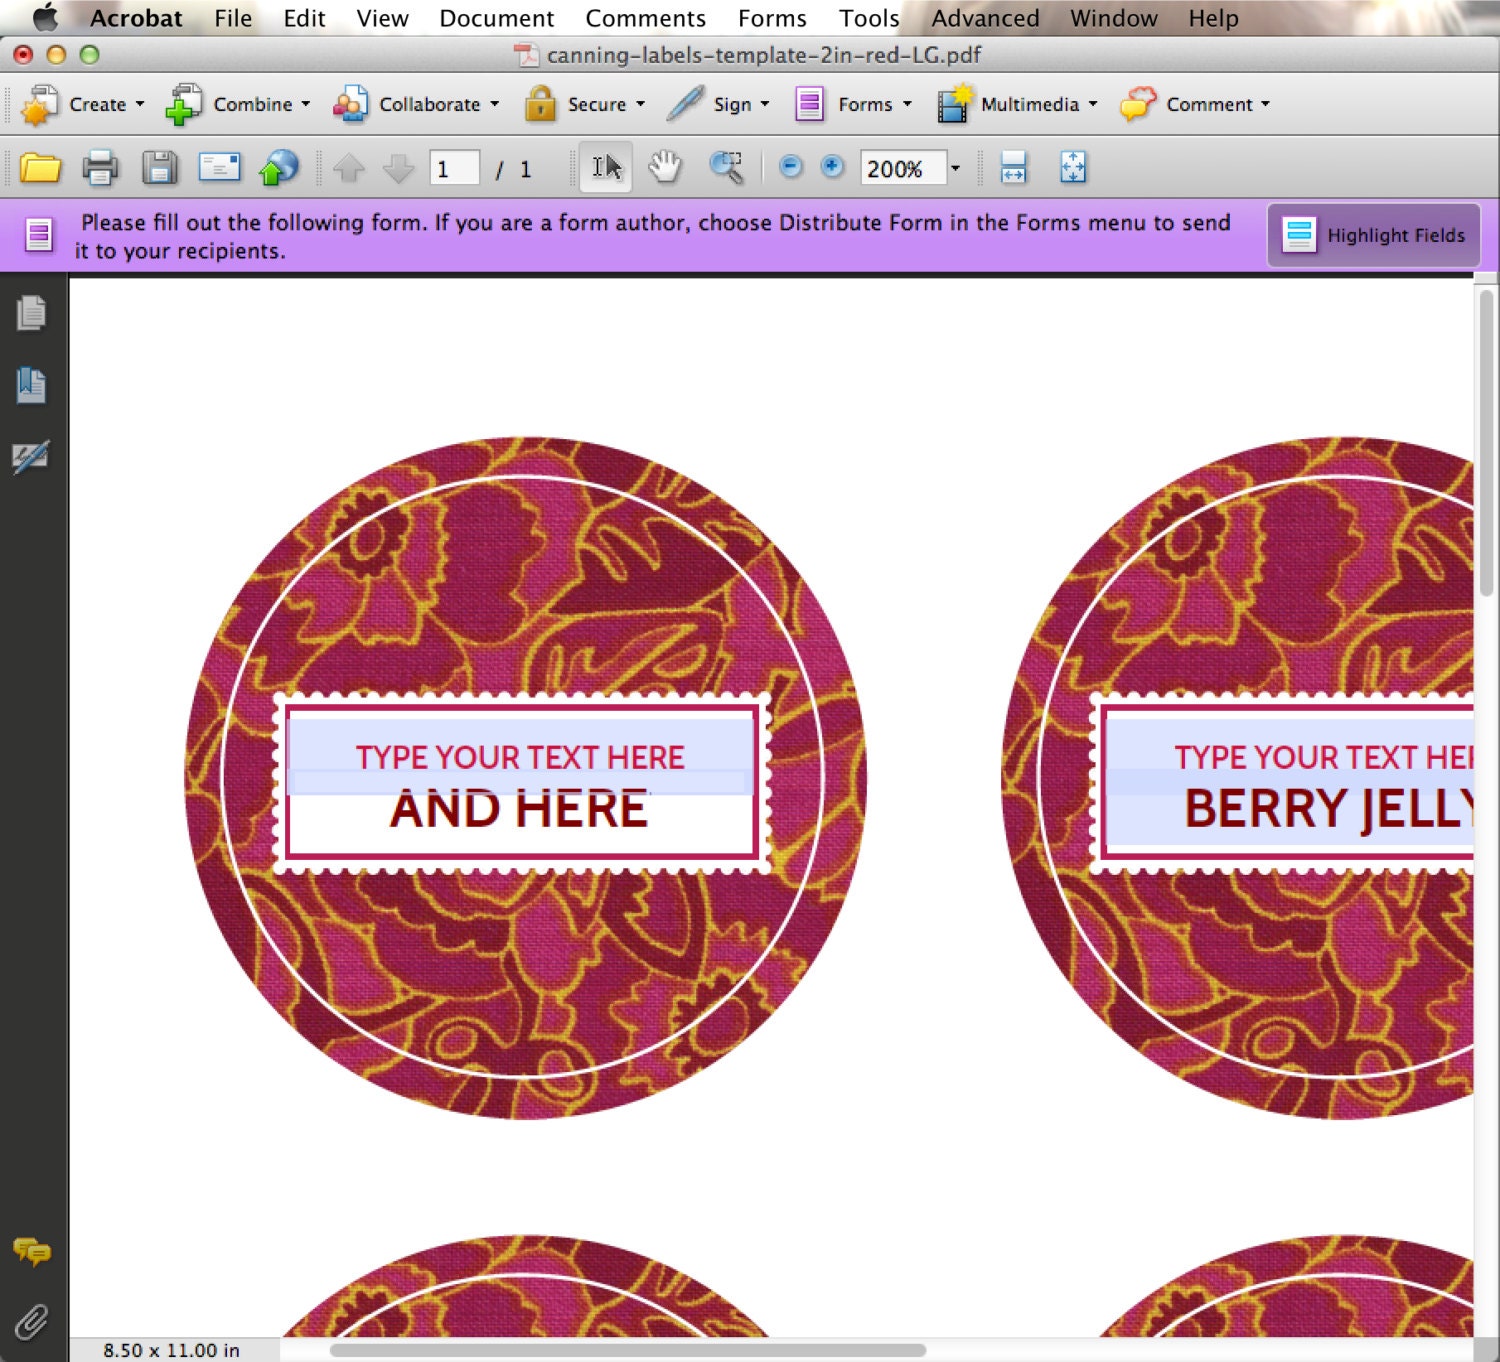Screen dimensions: 1500x1362
Task: Open the Advanced menu
Action: pos(983,17)
